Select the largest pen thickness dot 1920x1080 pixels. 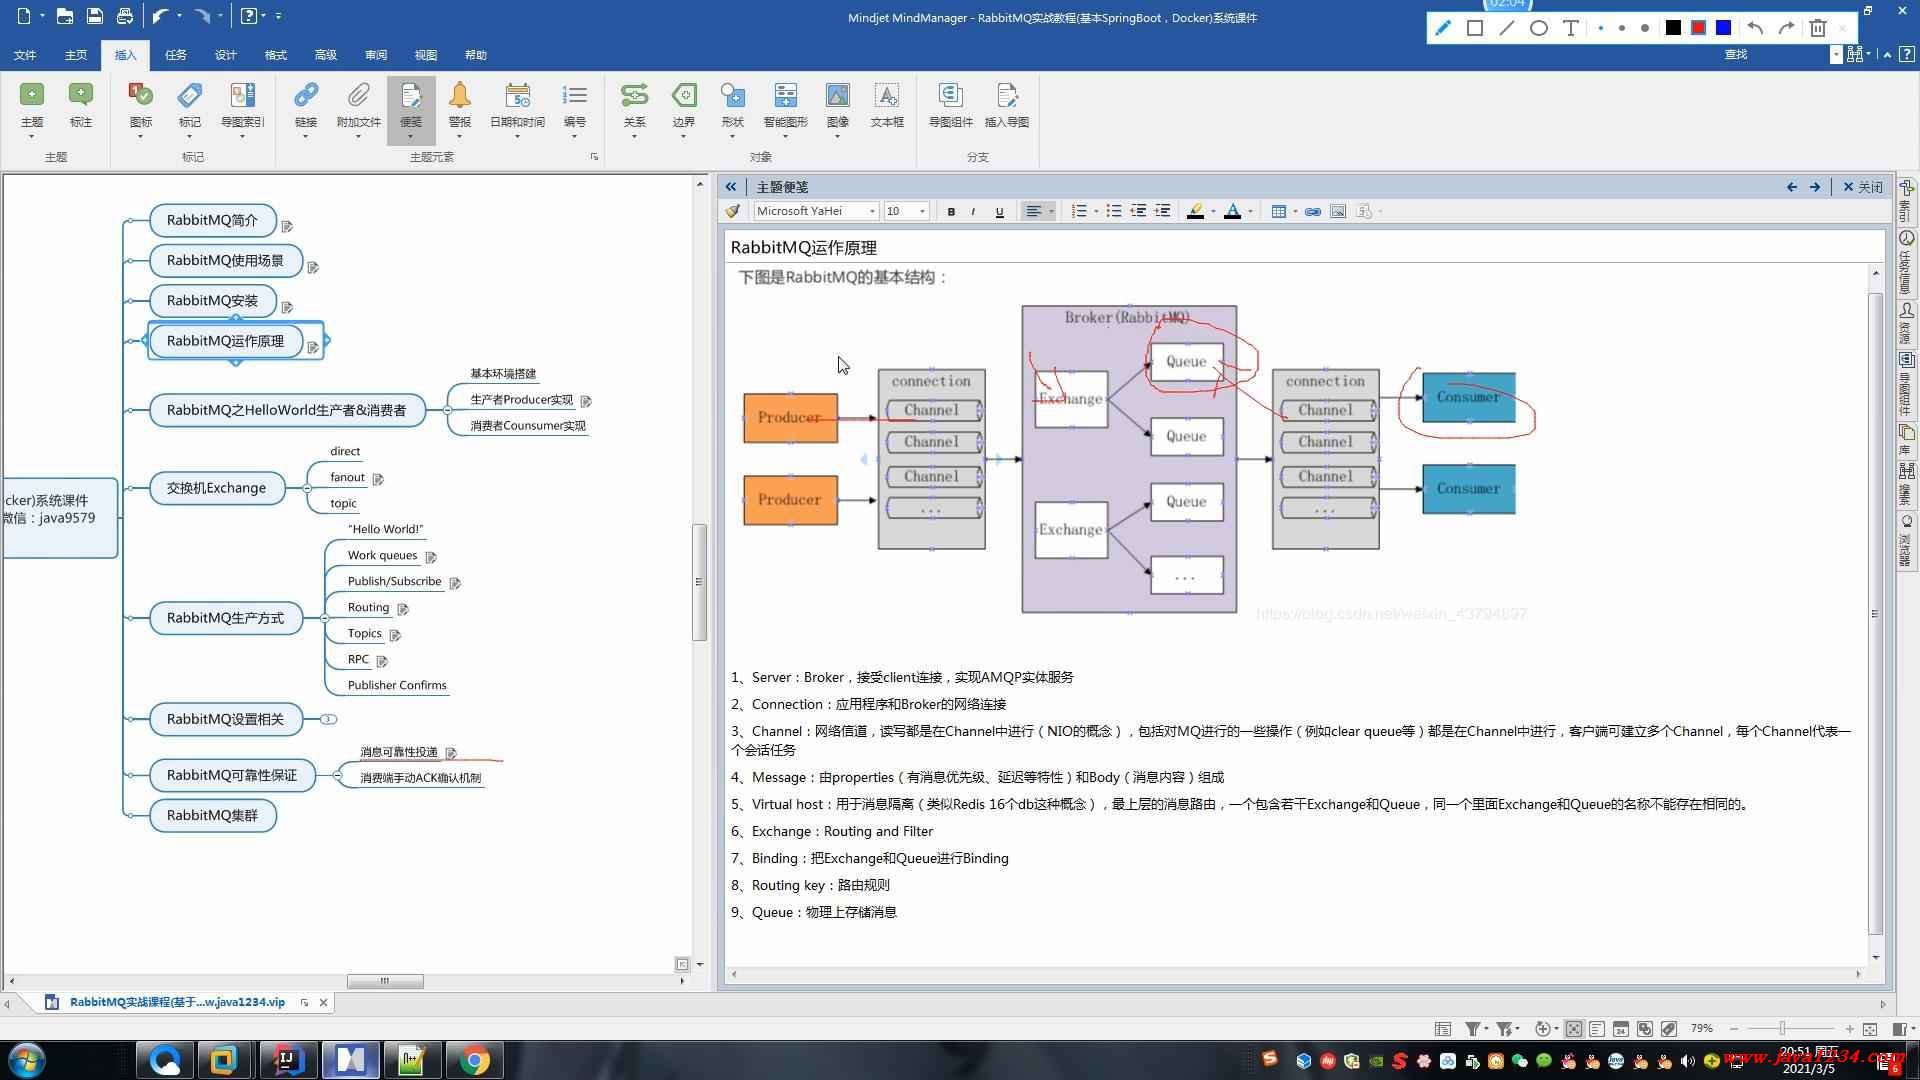pos(1645,28)
